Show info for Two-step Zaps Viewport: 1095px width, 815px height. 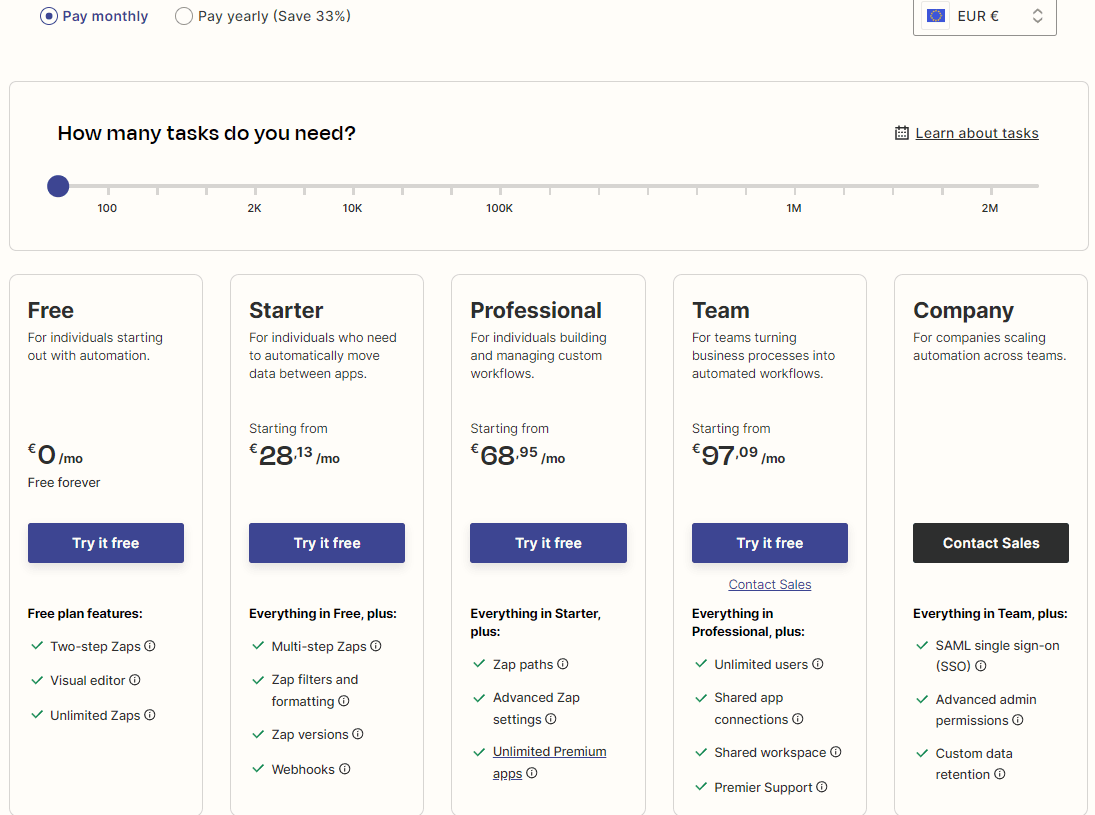click(149, 646)
